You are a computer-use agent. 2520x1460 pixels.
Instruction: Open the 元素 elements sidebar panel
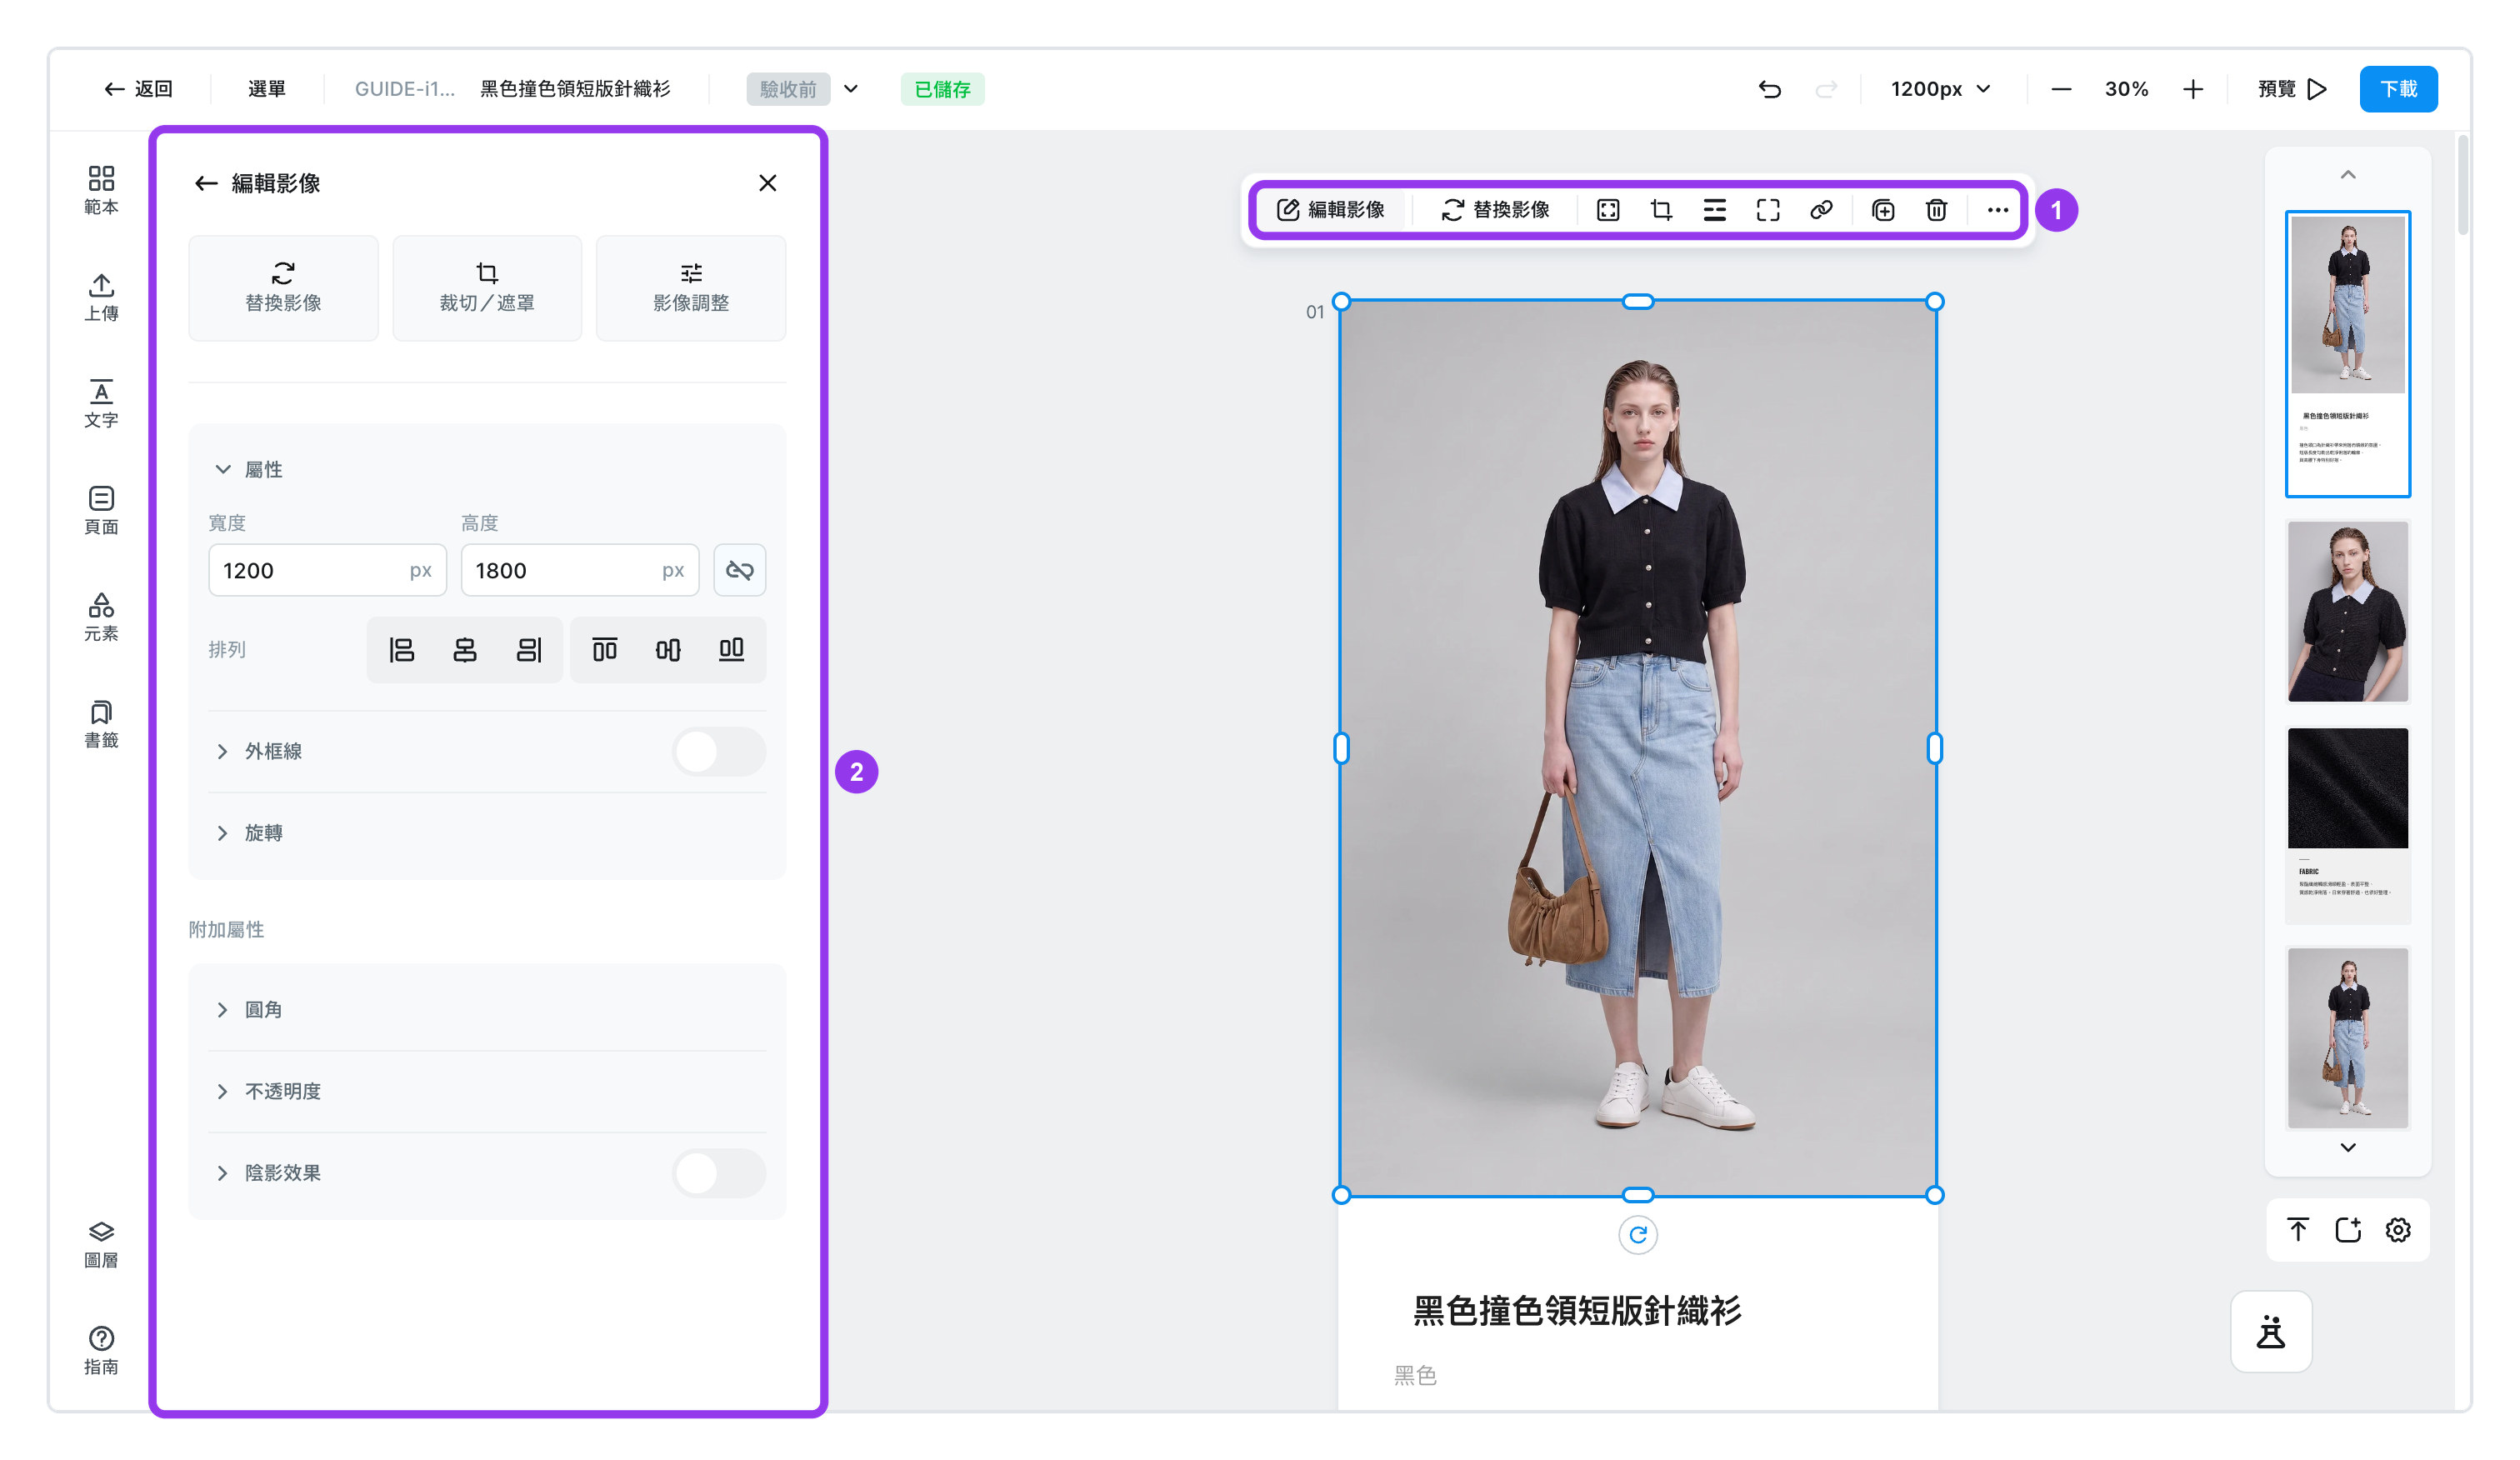[x=101, y=617]
